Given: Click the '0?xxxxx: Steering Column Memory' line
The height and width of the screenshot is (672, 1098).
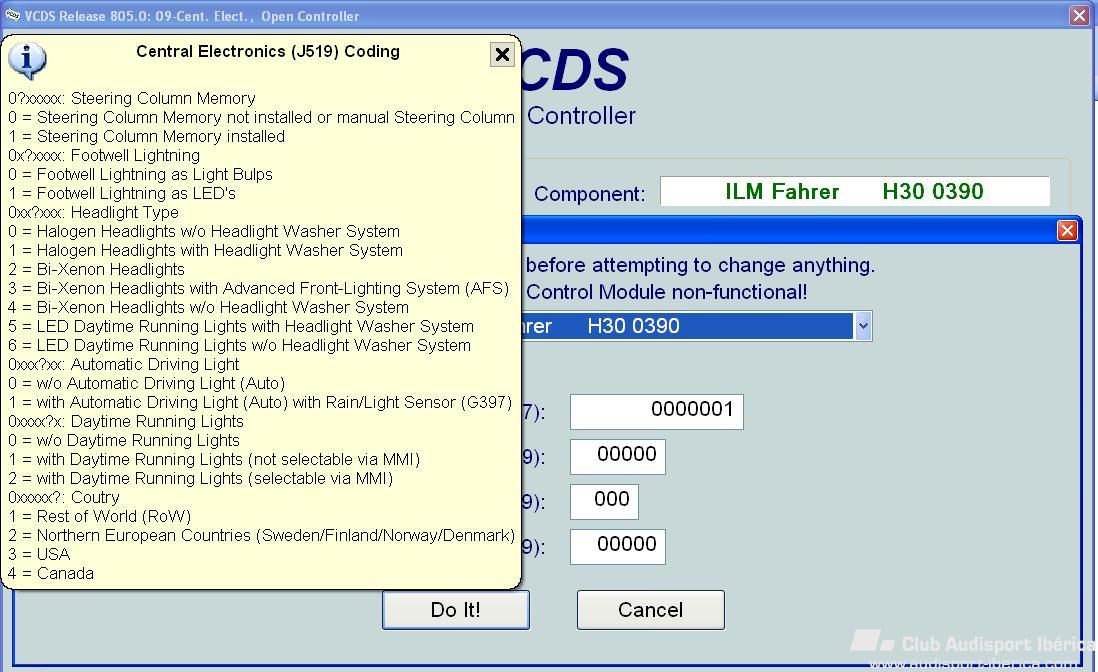Looking at the screenshot, I should click(x=132, y=98).
